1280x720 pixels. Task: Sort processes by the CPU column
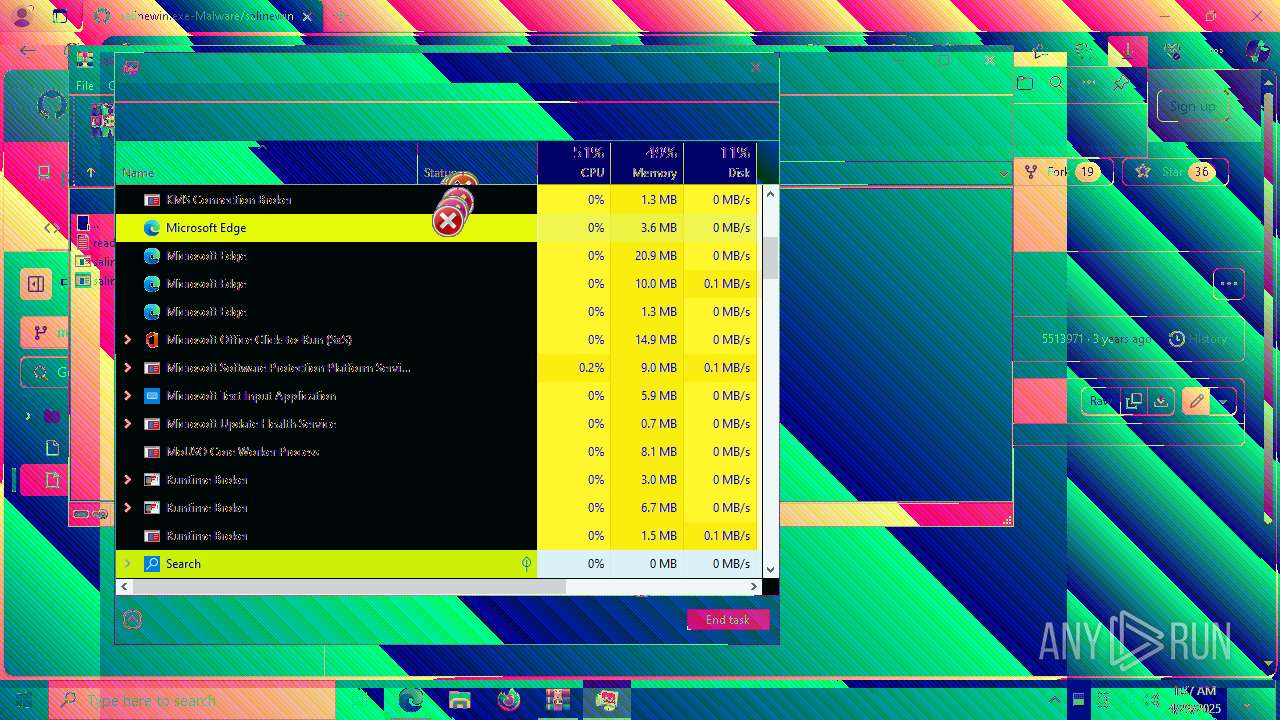click(574, 163)
